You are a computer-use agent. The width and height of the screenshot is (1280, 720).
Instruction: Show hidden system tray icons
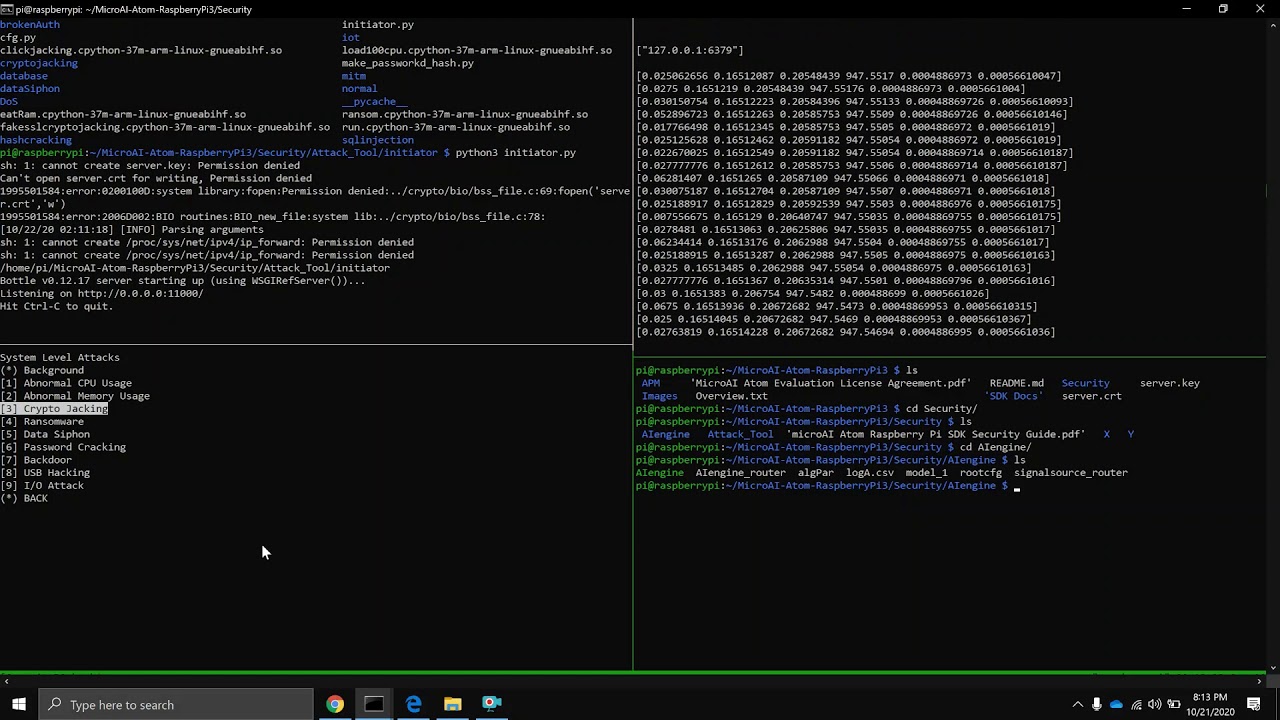click(1077, 705)
